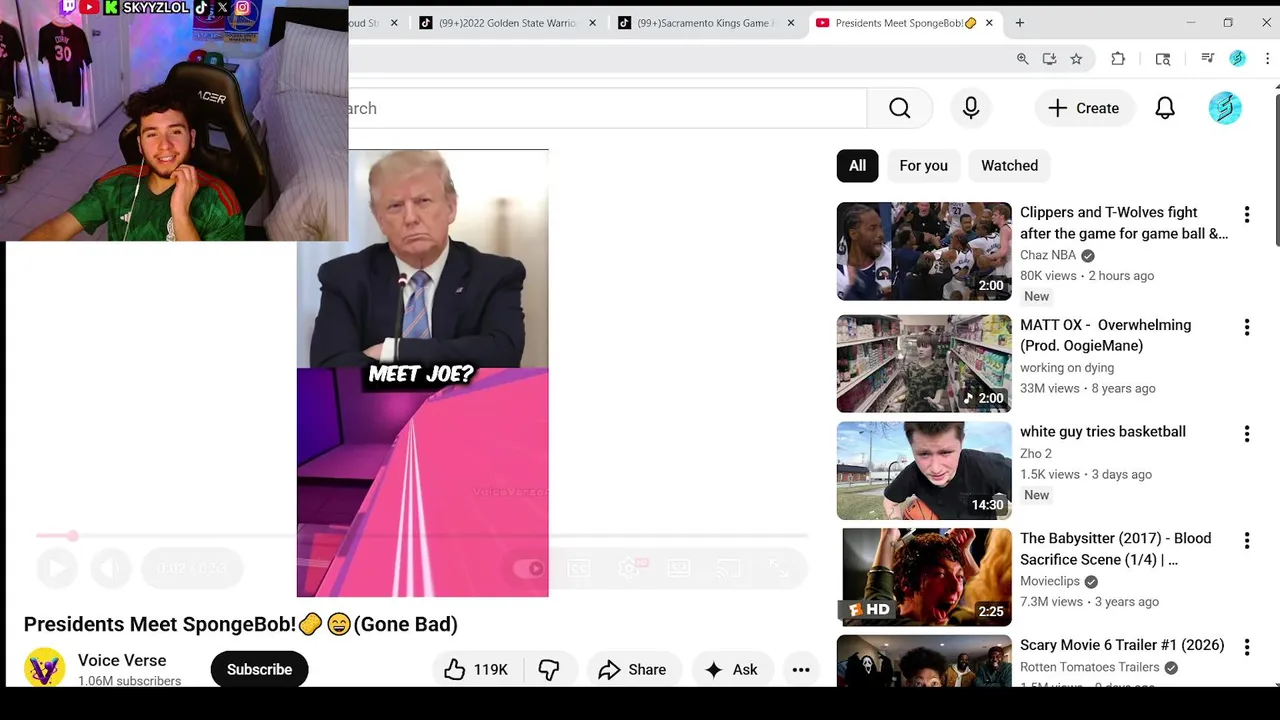Open Chrome three-dot menu
The image size is (1280, 720).
point(1267,59)
